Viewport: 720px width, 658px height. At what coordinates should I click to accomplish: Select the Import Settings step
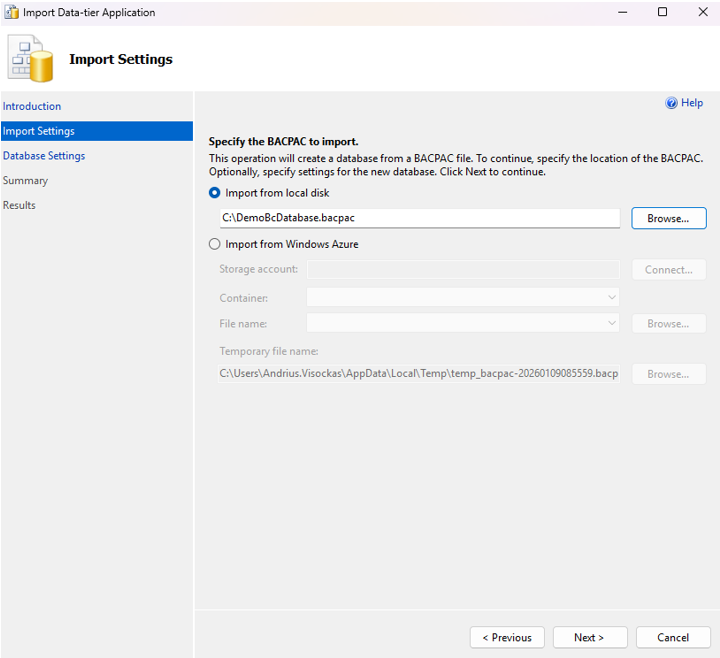coord(39,131)
